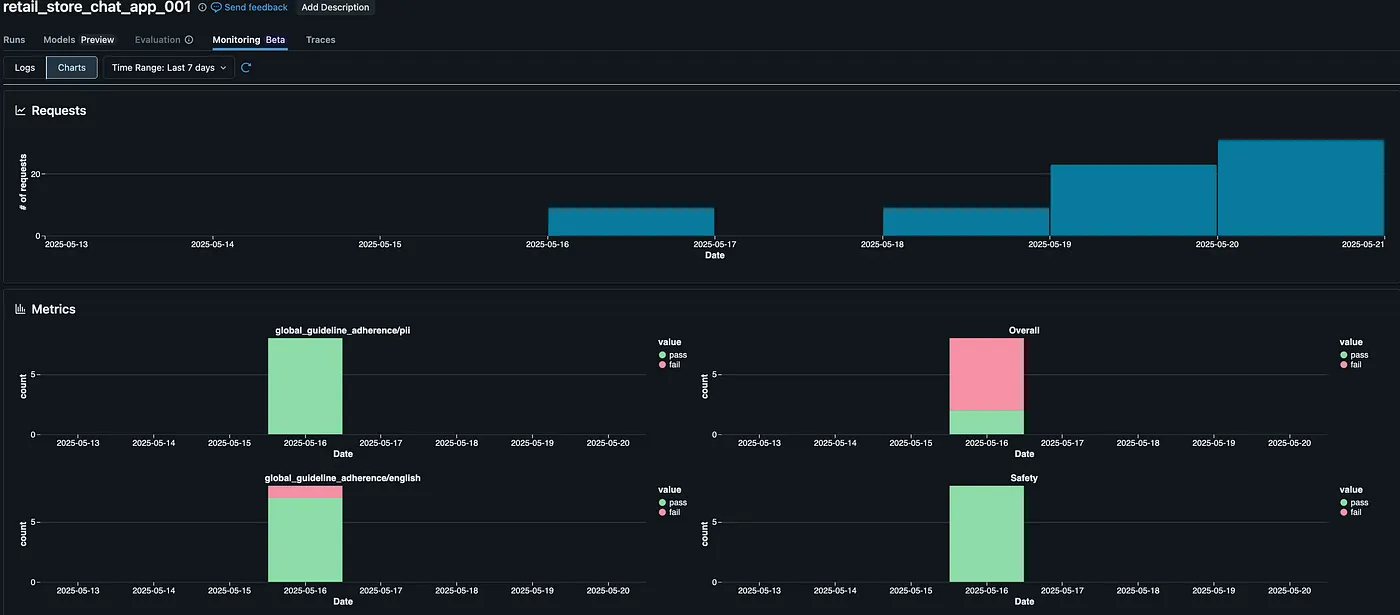This screenshot has height=615, width=1400.
Task: Click the info icon next to retail_store_chat_app_001
Action: pyautogui.click(x=201, y=8)
